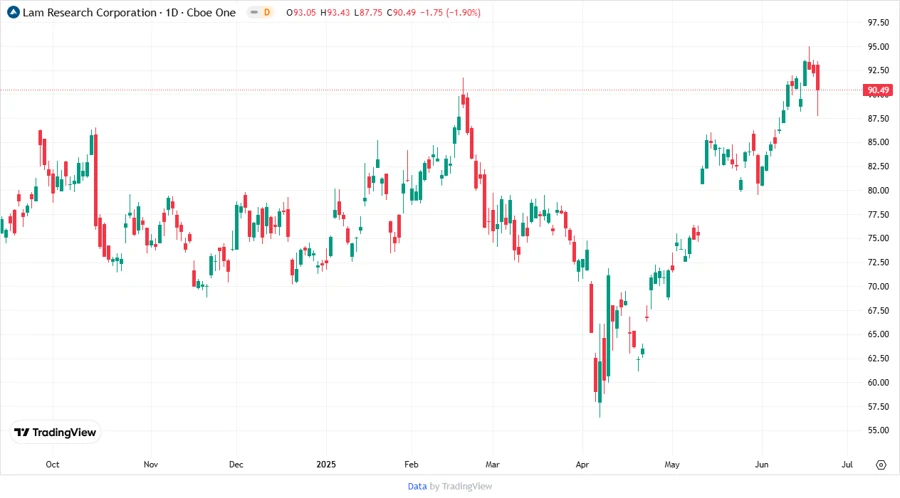Click the 72.50 price scale label

[878, 262]
